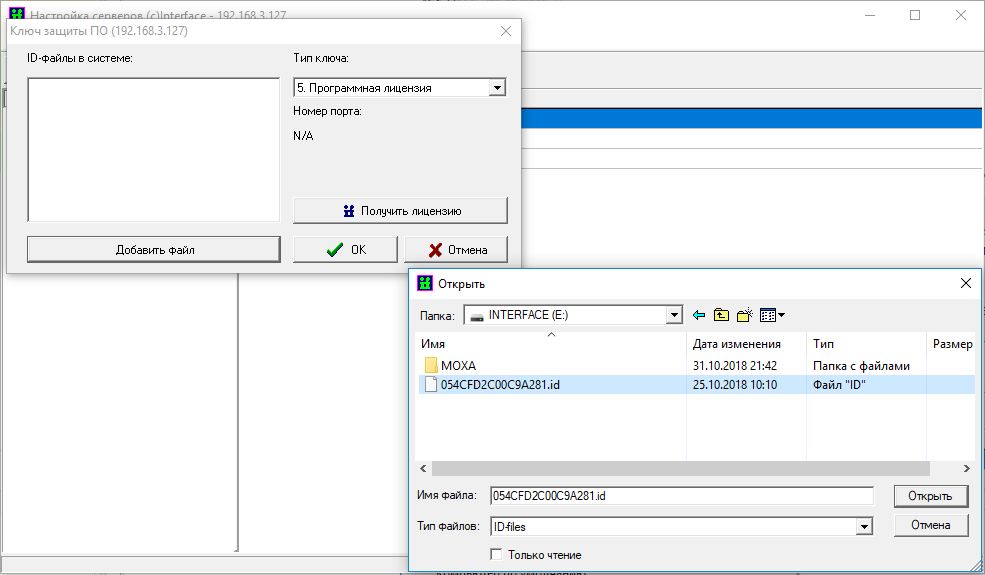Click the MOXA folder icon
Screen dimensions: 985x575
[431, 366]
